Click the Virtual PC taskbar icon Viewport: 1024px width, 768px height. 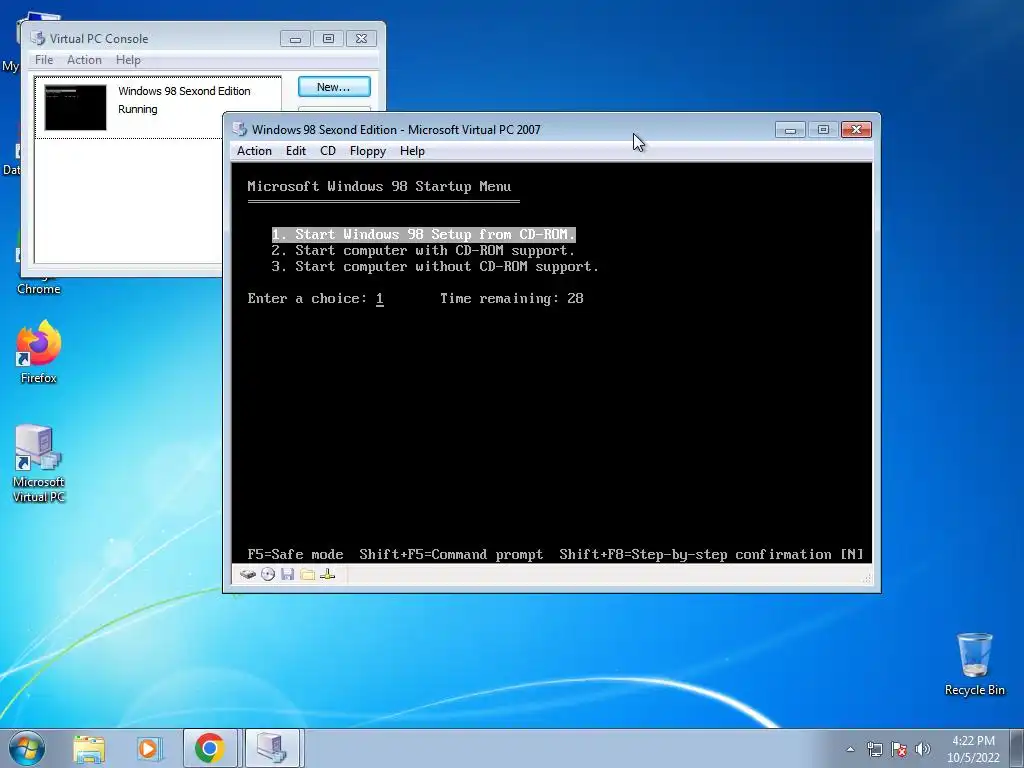[272, 748]
